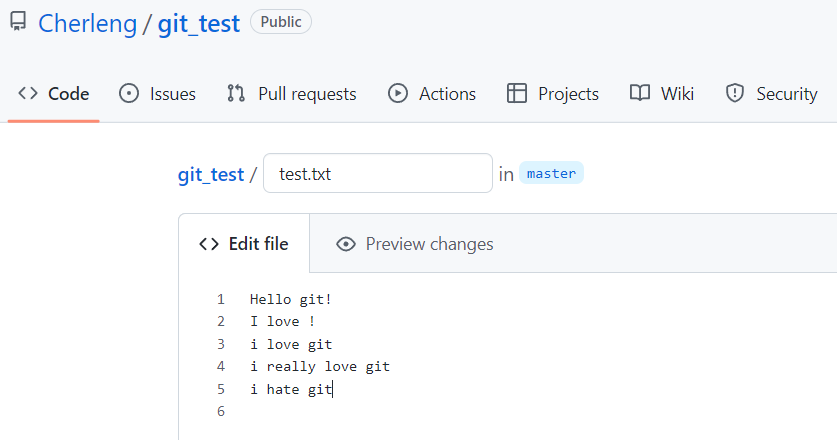Viewport: 837px width, 440px height.
Task: Click the Projects table icon
Action: 517,94
